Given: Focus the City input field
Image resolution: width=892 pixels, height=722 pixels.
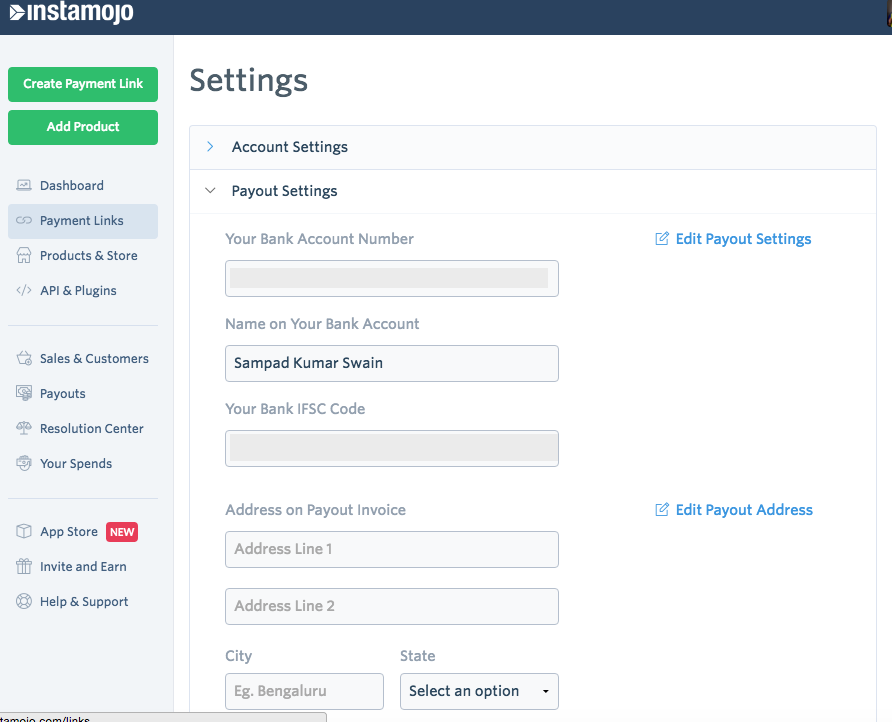Looking at the screenshot, I should (x=304, y=691).
